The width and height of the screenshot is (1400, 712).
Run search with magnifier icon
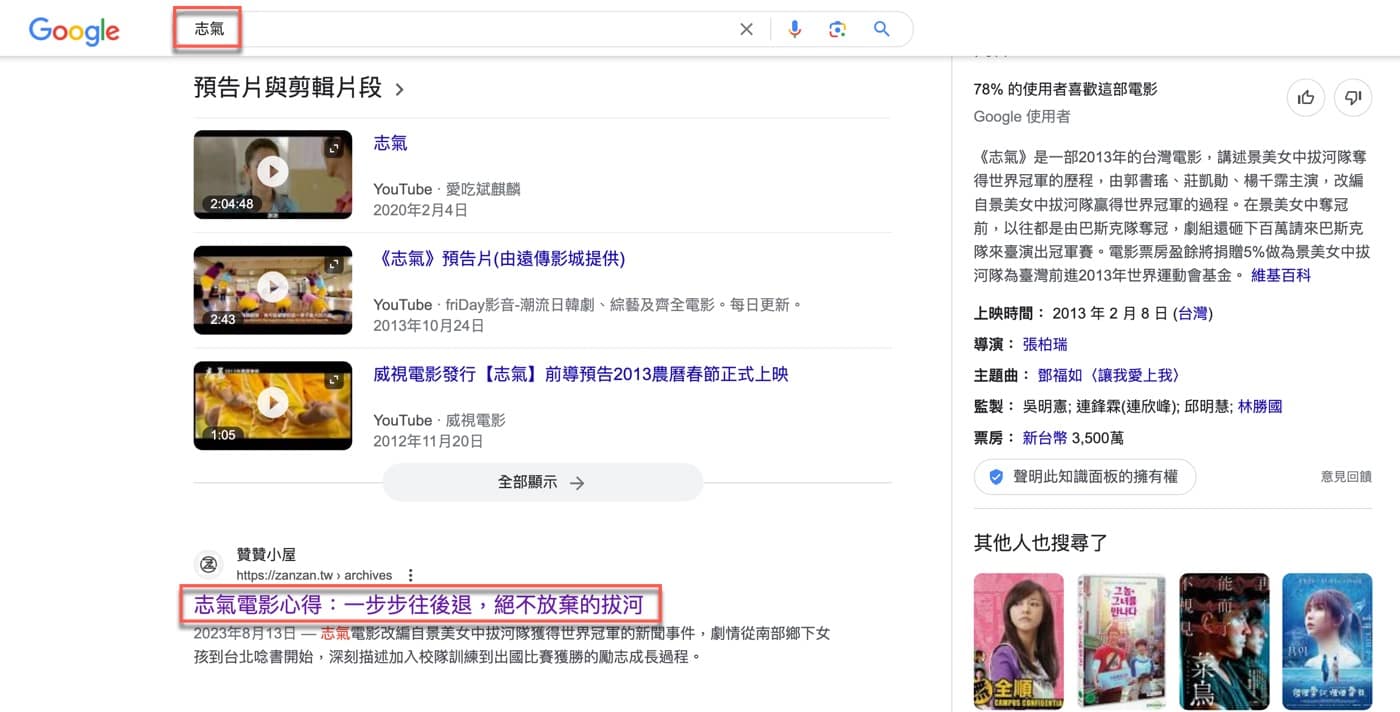(x=881, y=30)
